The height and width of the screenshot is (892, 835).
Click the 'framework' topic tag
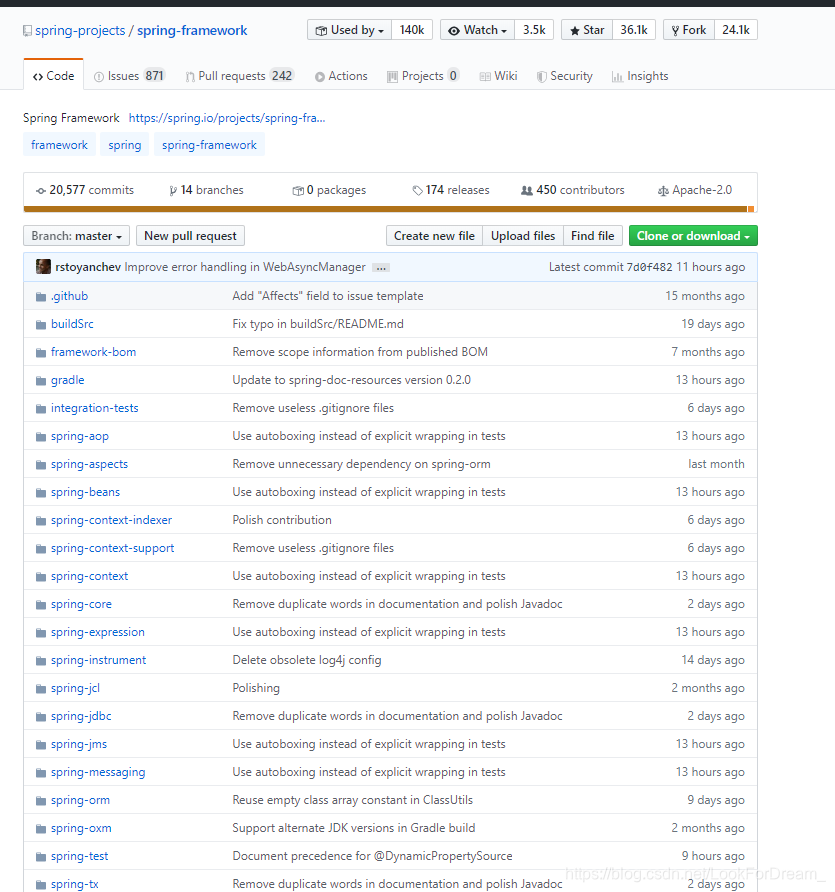click(60, 144)
